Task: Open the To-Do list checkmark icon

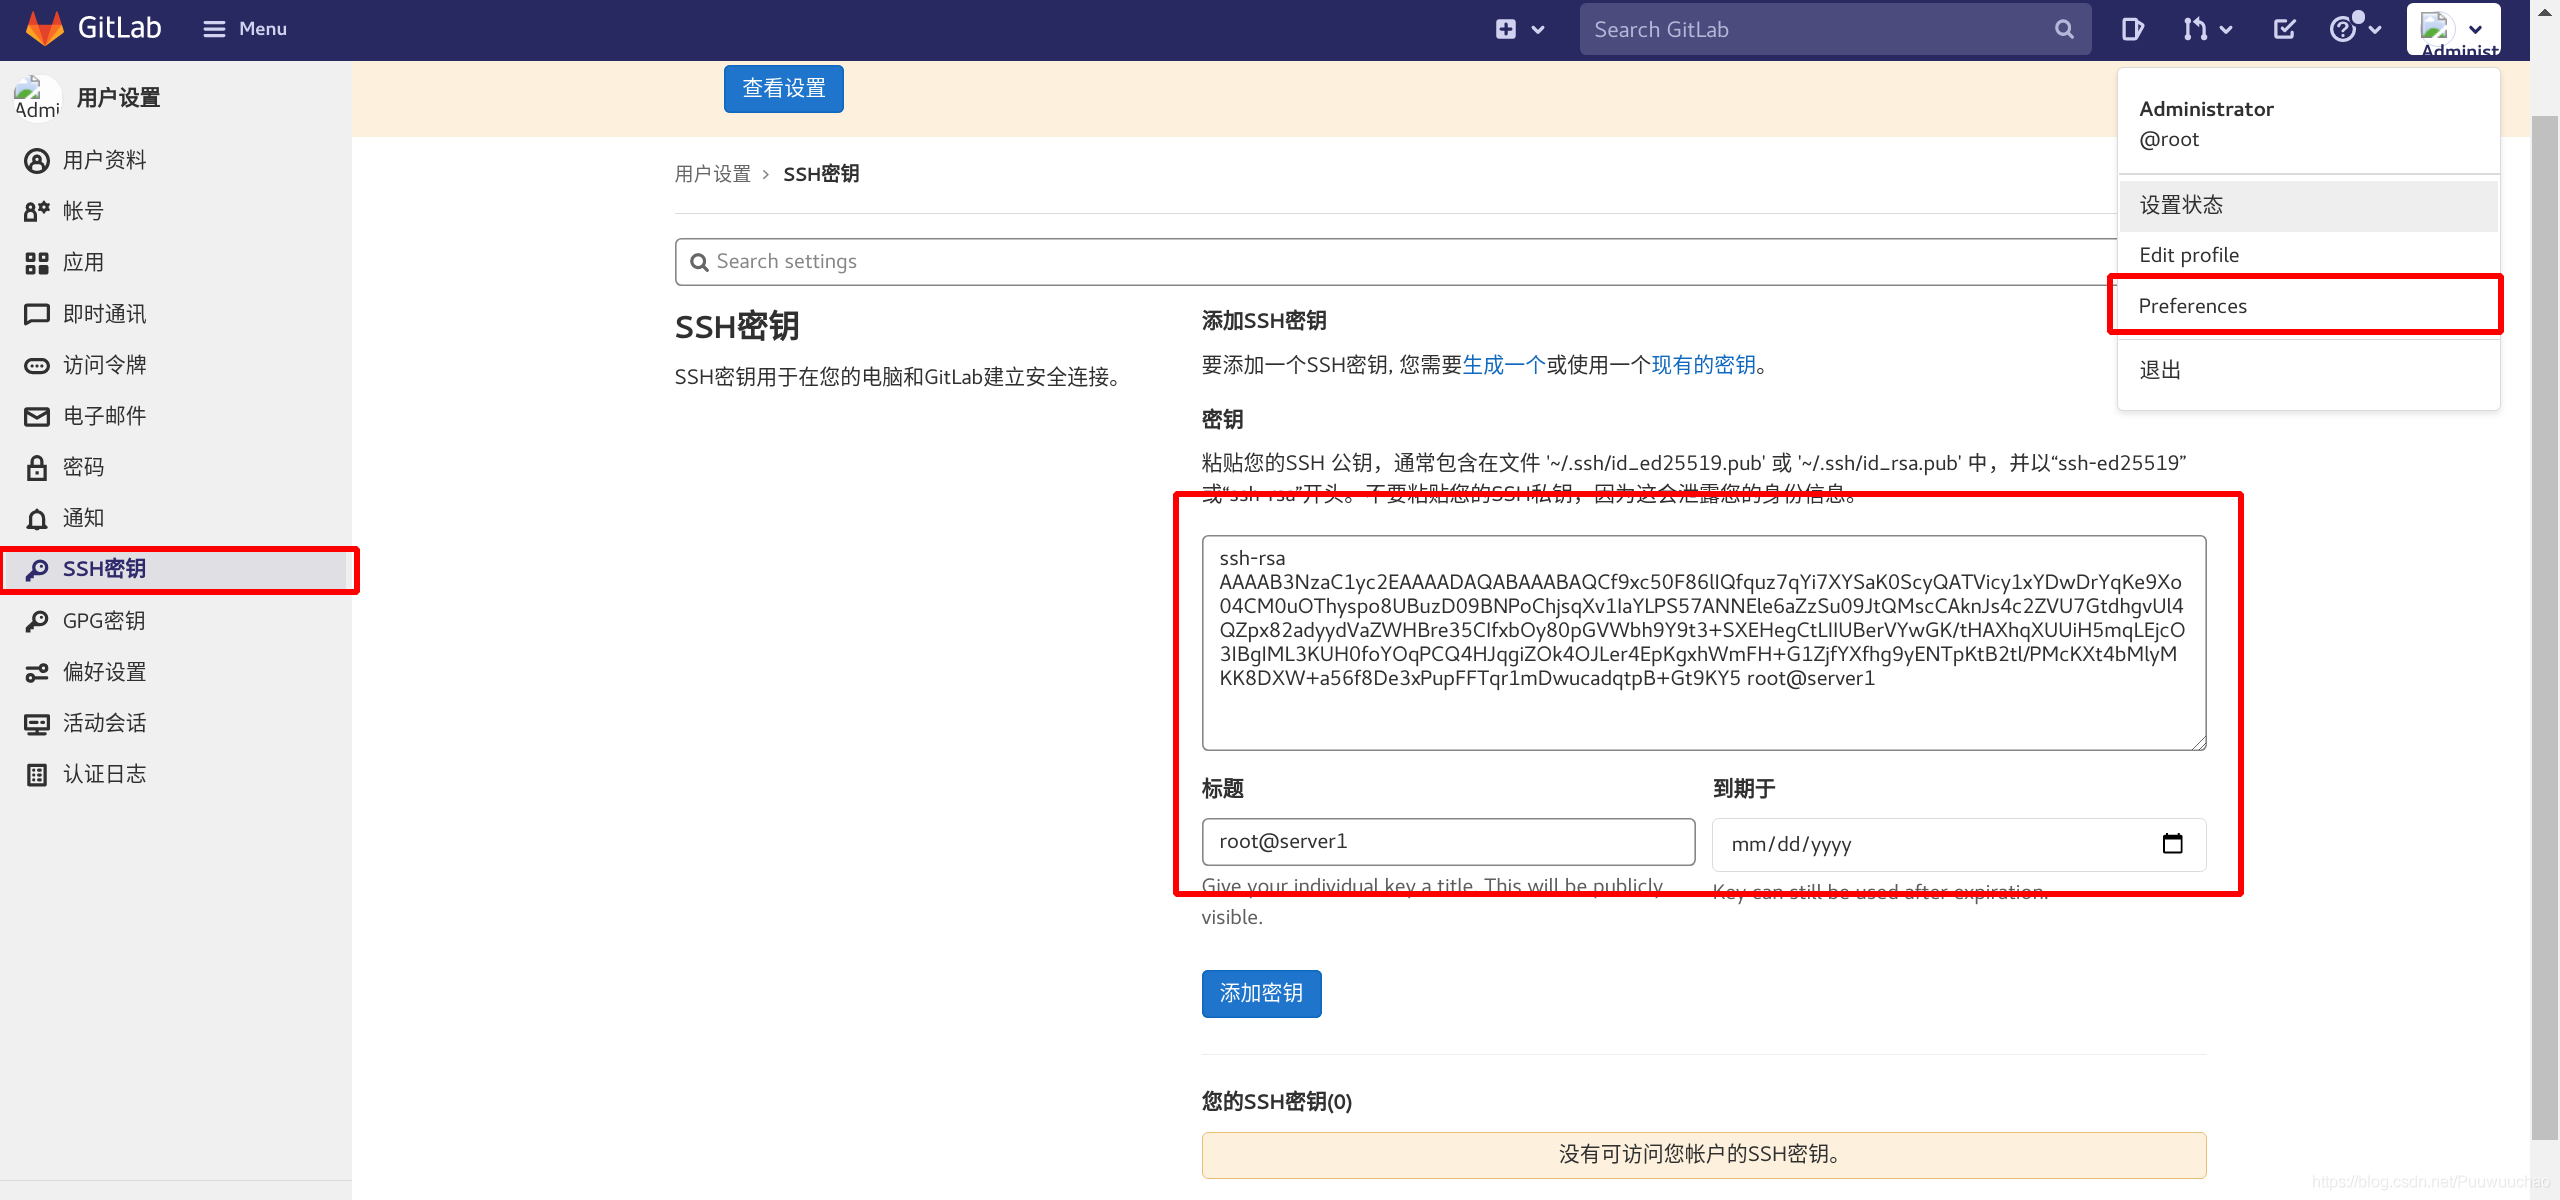Action: pyautogui.click(x=2284, y=29)
